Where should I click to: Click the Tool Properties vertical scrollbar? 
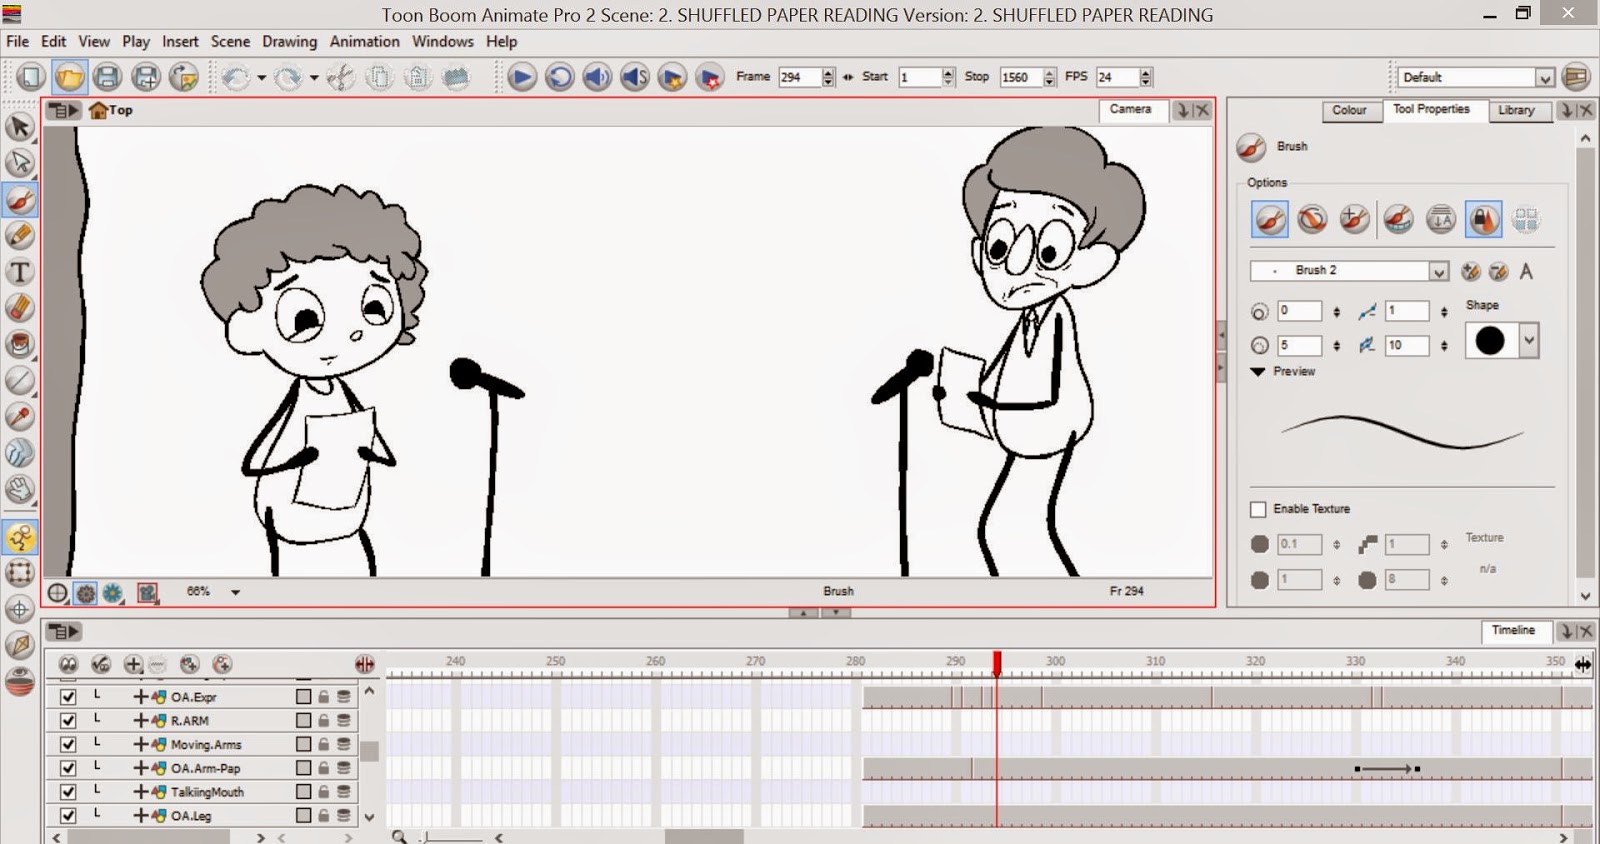1585,365
